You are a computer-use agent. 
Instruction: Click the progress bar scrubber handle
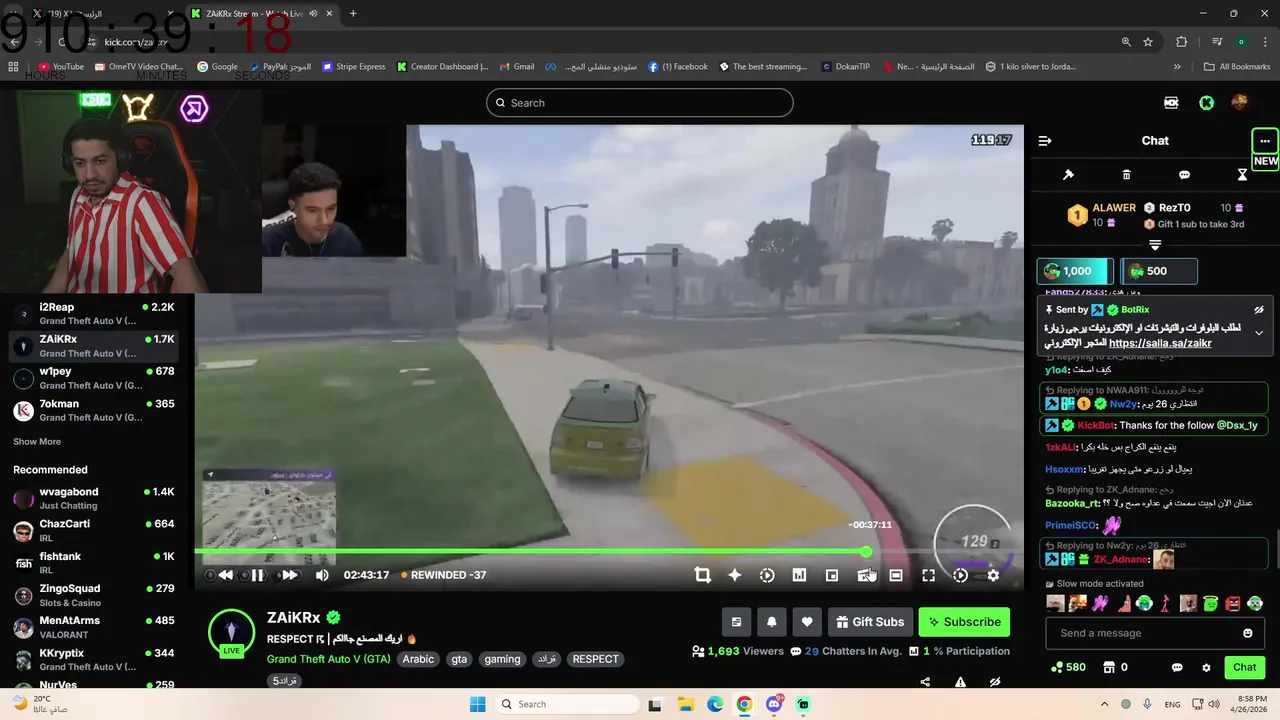pyautogui.click(x=866, y=551)
